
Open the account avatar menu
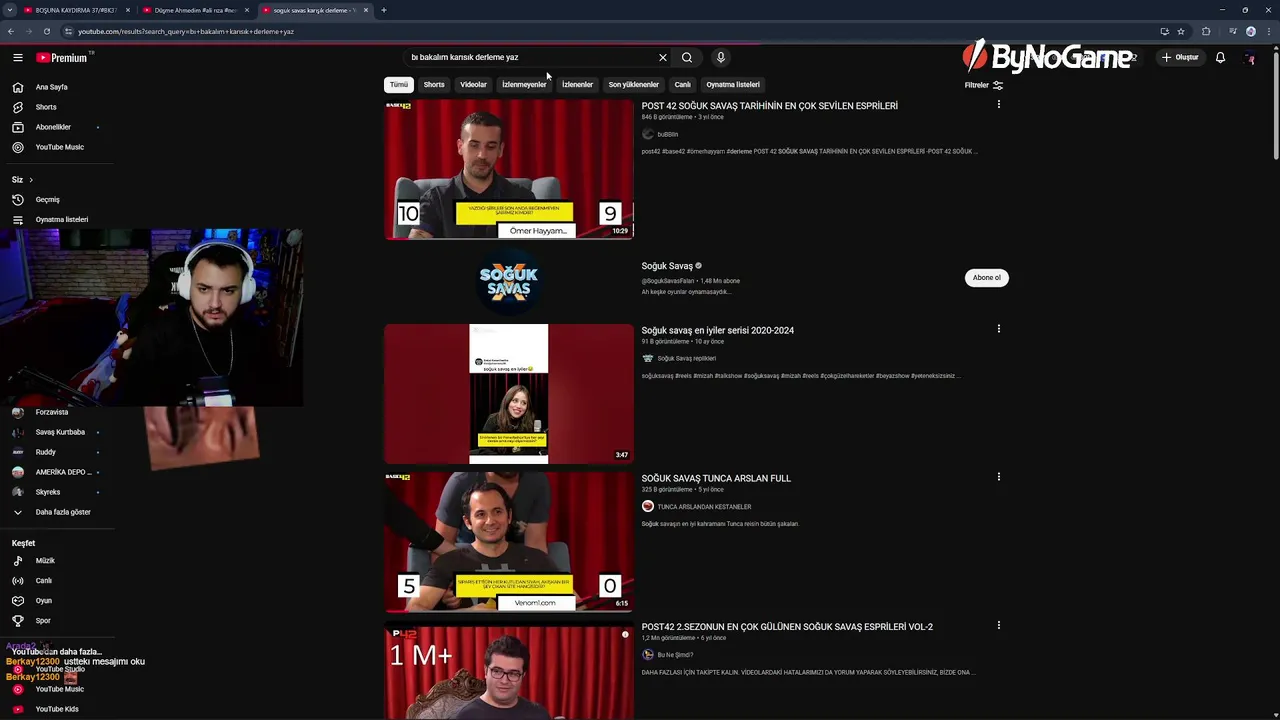click(1250, 58)
